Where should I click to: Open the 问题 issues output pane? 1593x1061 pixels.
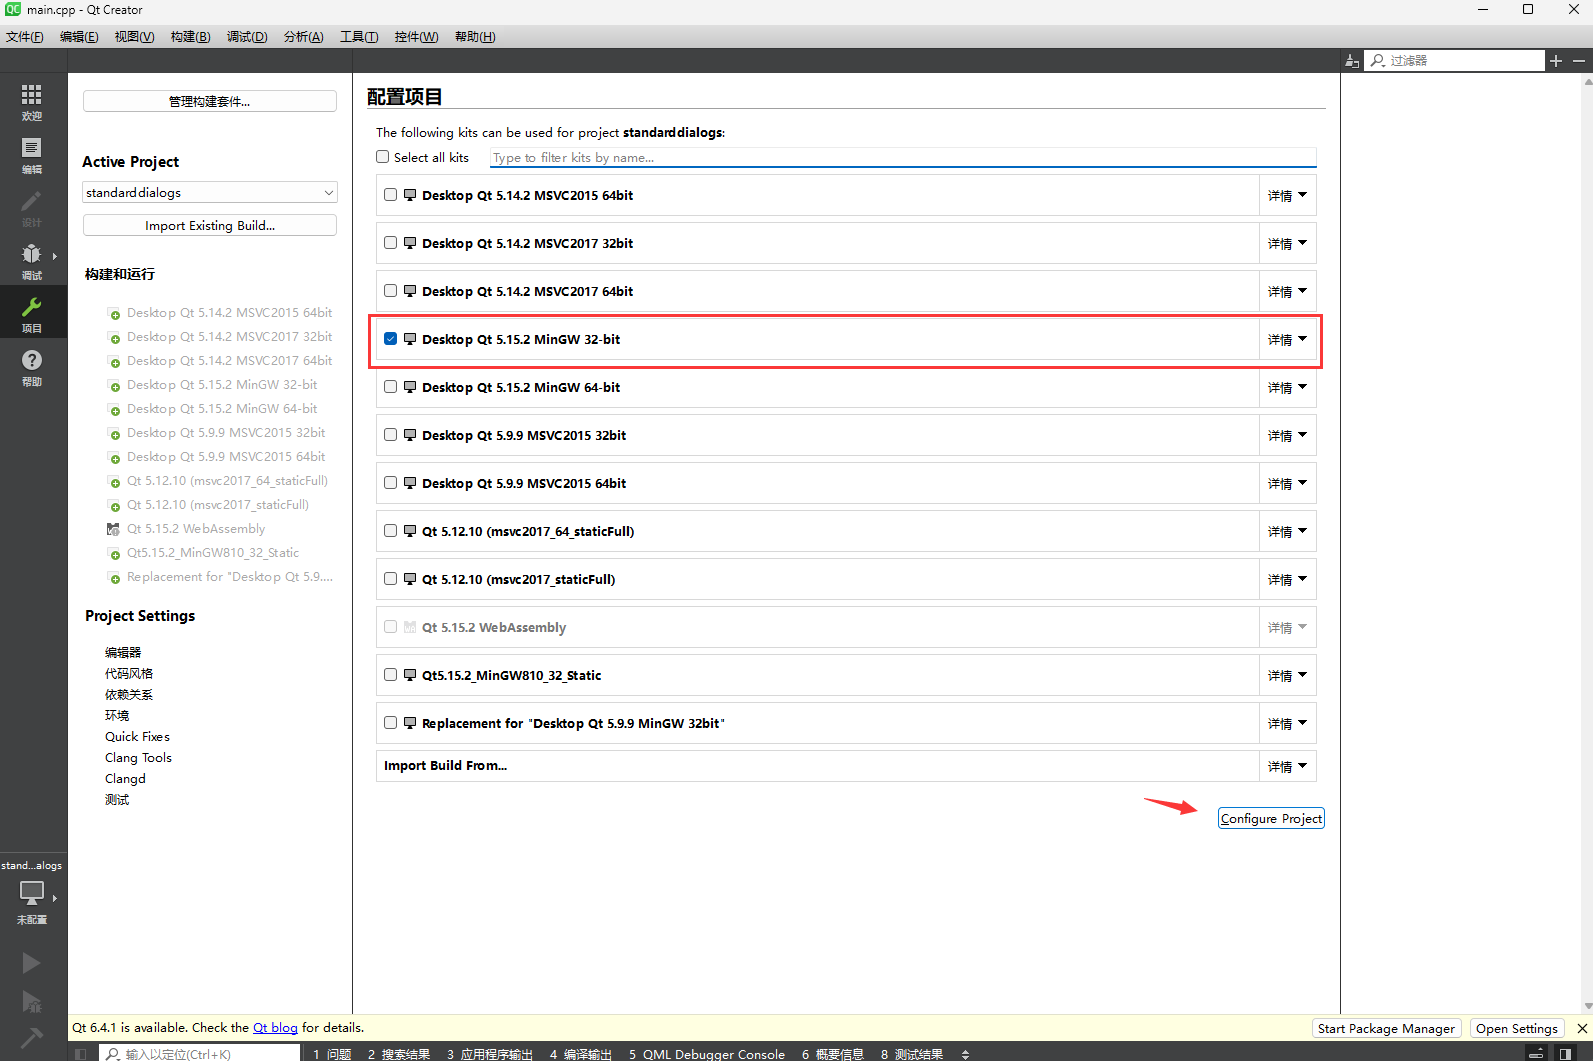pyautogui.click(x=332, y=1054)
